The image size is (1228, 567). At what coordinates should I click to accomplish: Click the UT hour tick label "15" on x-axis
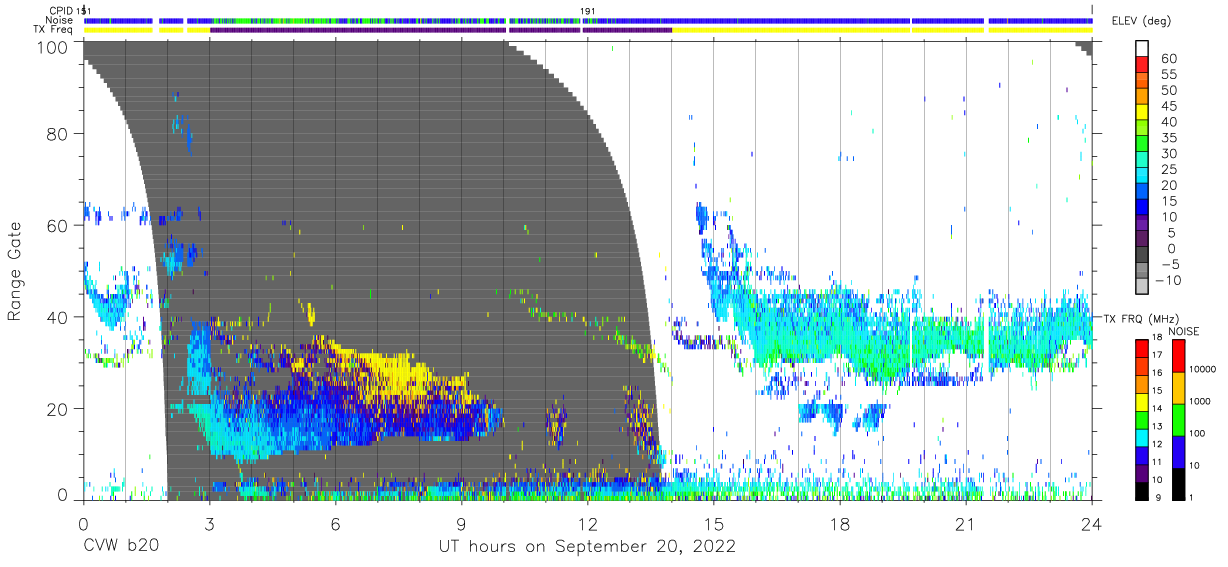(x=714, y=524)
